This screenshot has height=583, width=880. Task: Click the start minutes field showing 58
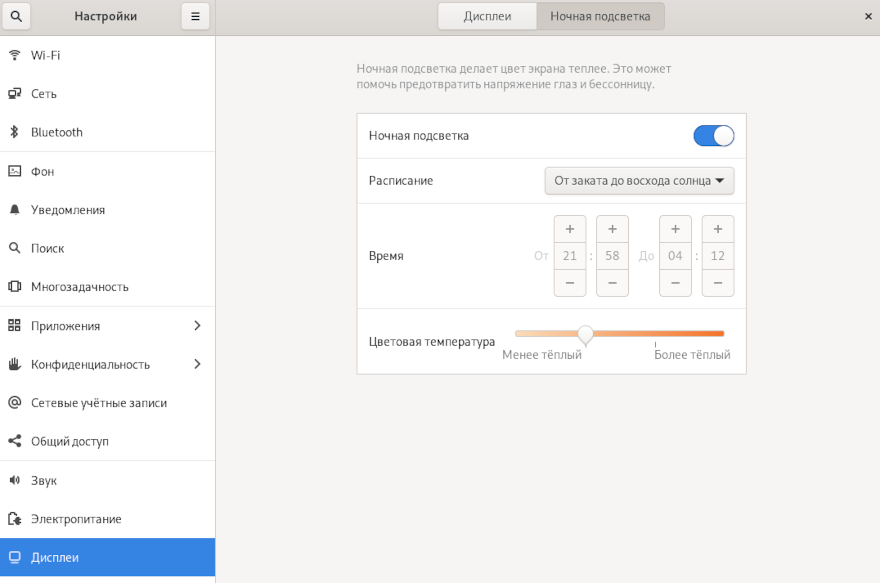pos(612,256)
